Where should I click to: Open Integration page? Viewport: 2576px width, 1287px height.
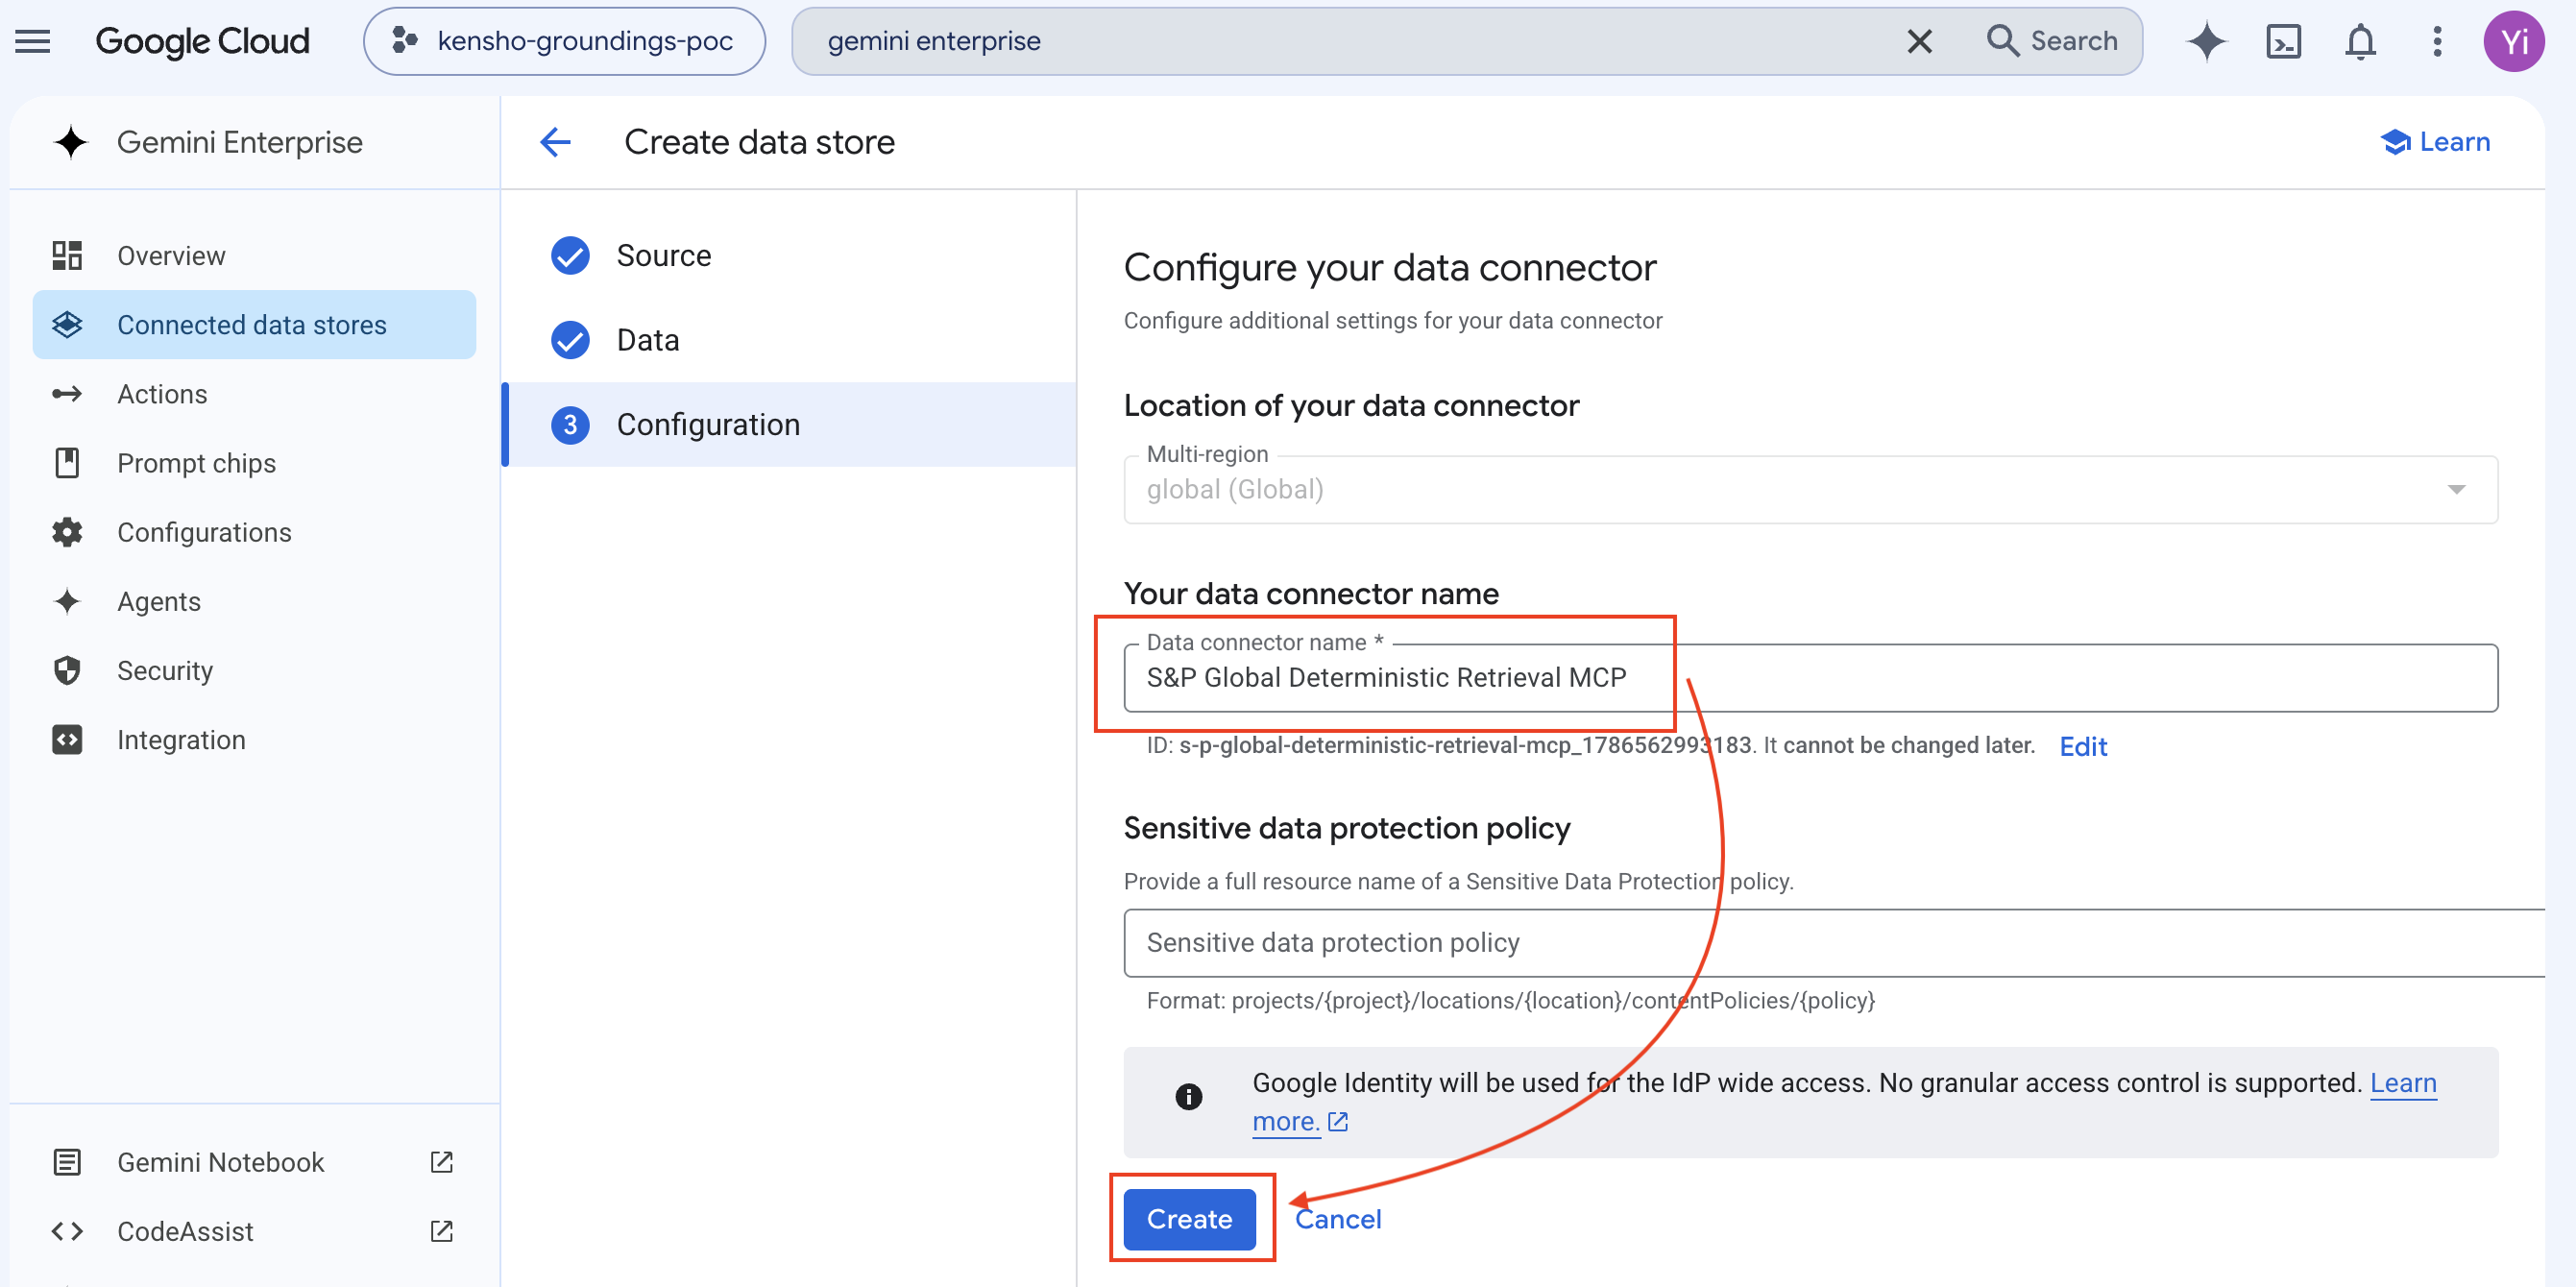[x=254, y=738]
